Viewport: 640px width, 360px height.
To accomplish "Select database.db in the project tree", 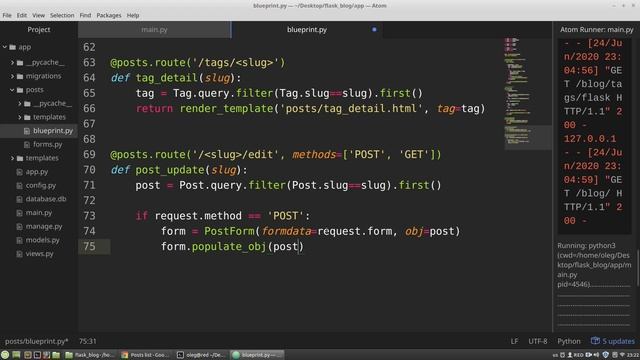I will [x=46, y=199].
